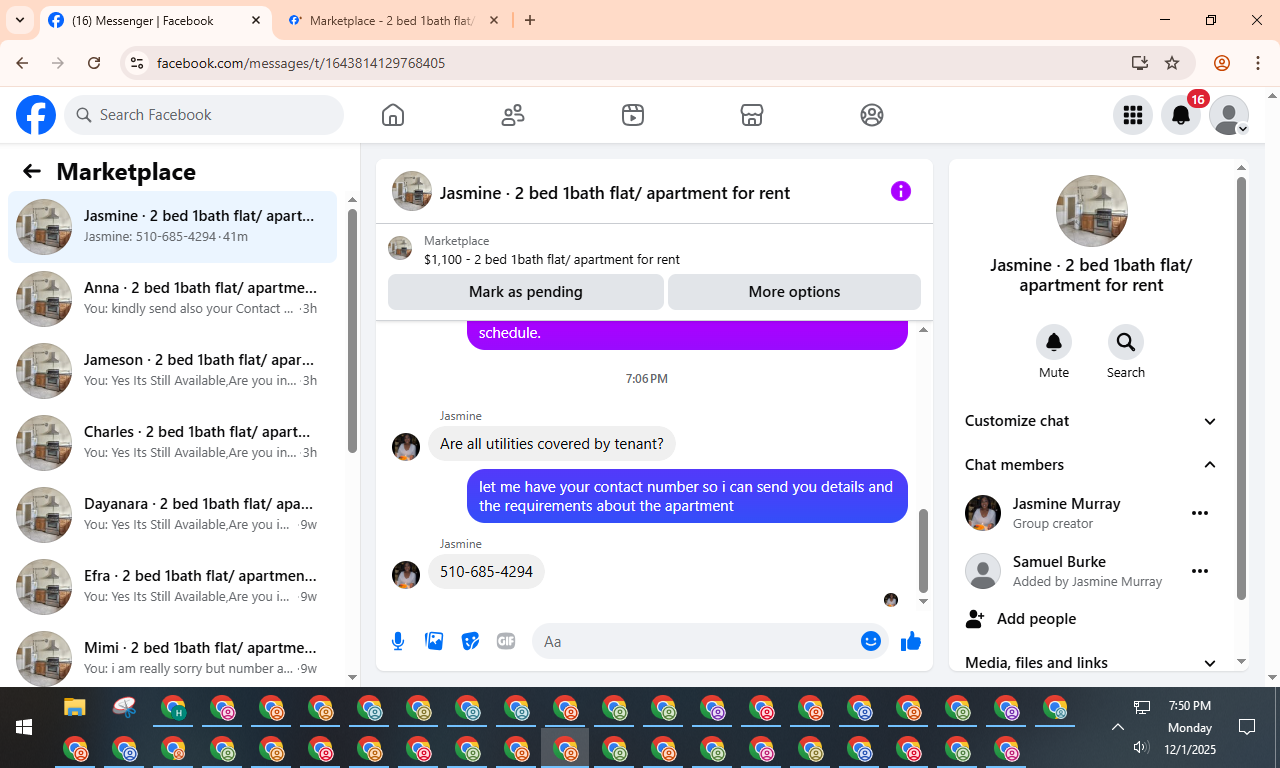Viewport: 1280px width, 768px height.
Task: Click the browser address bar URL
Action: (x=301, y=63)
